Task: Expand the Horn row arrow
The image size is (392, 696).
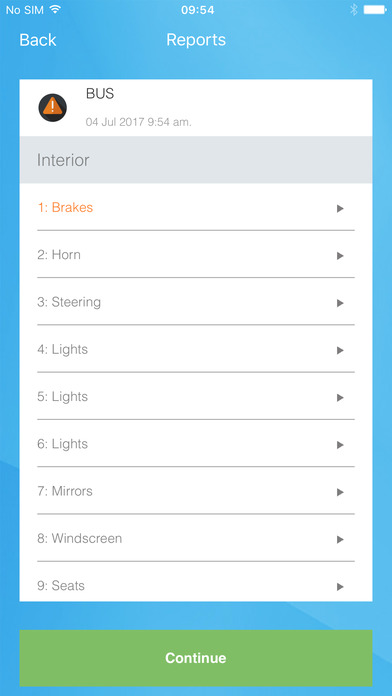Action: click(340, 256)
